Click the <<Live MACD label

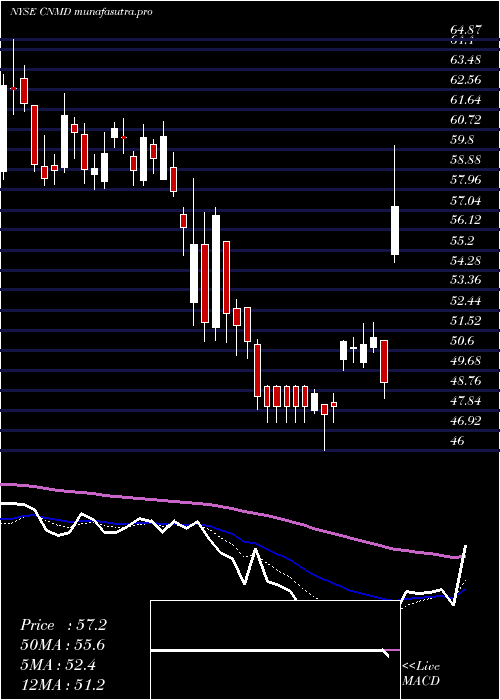click(x=421, y=674)
